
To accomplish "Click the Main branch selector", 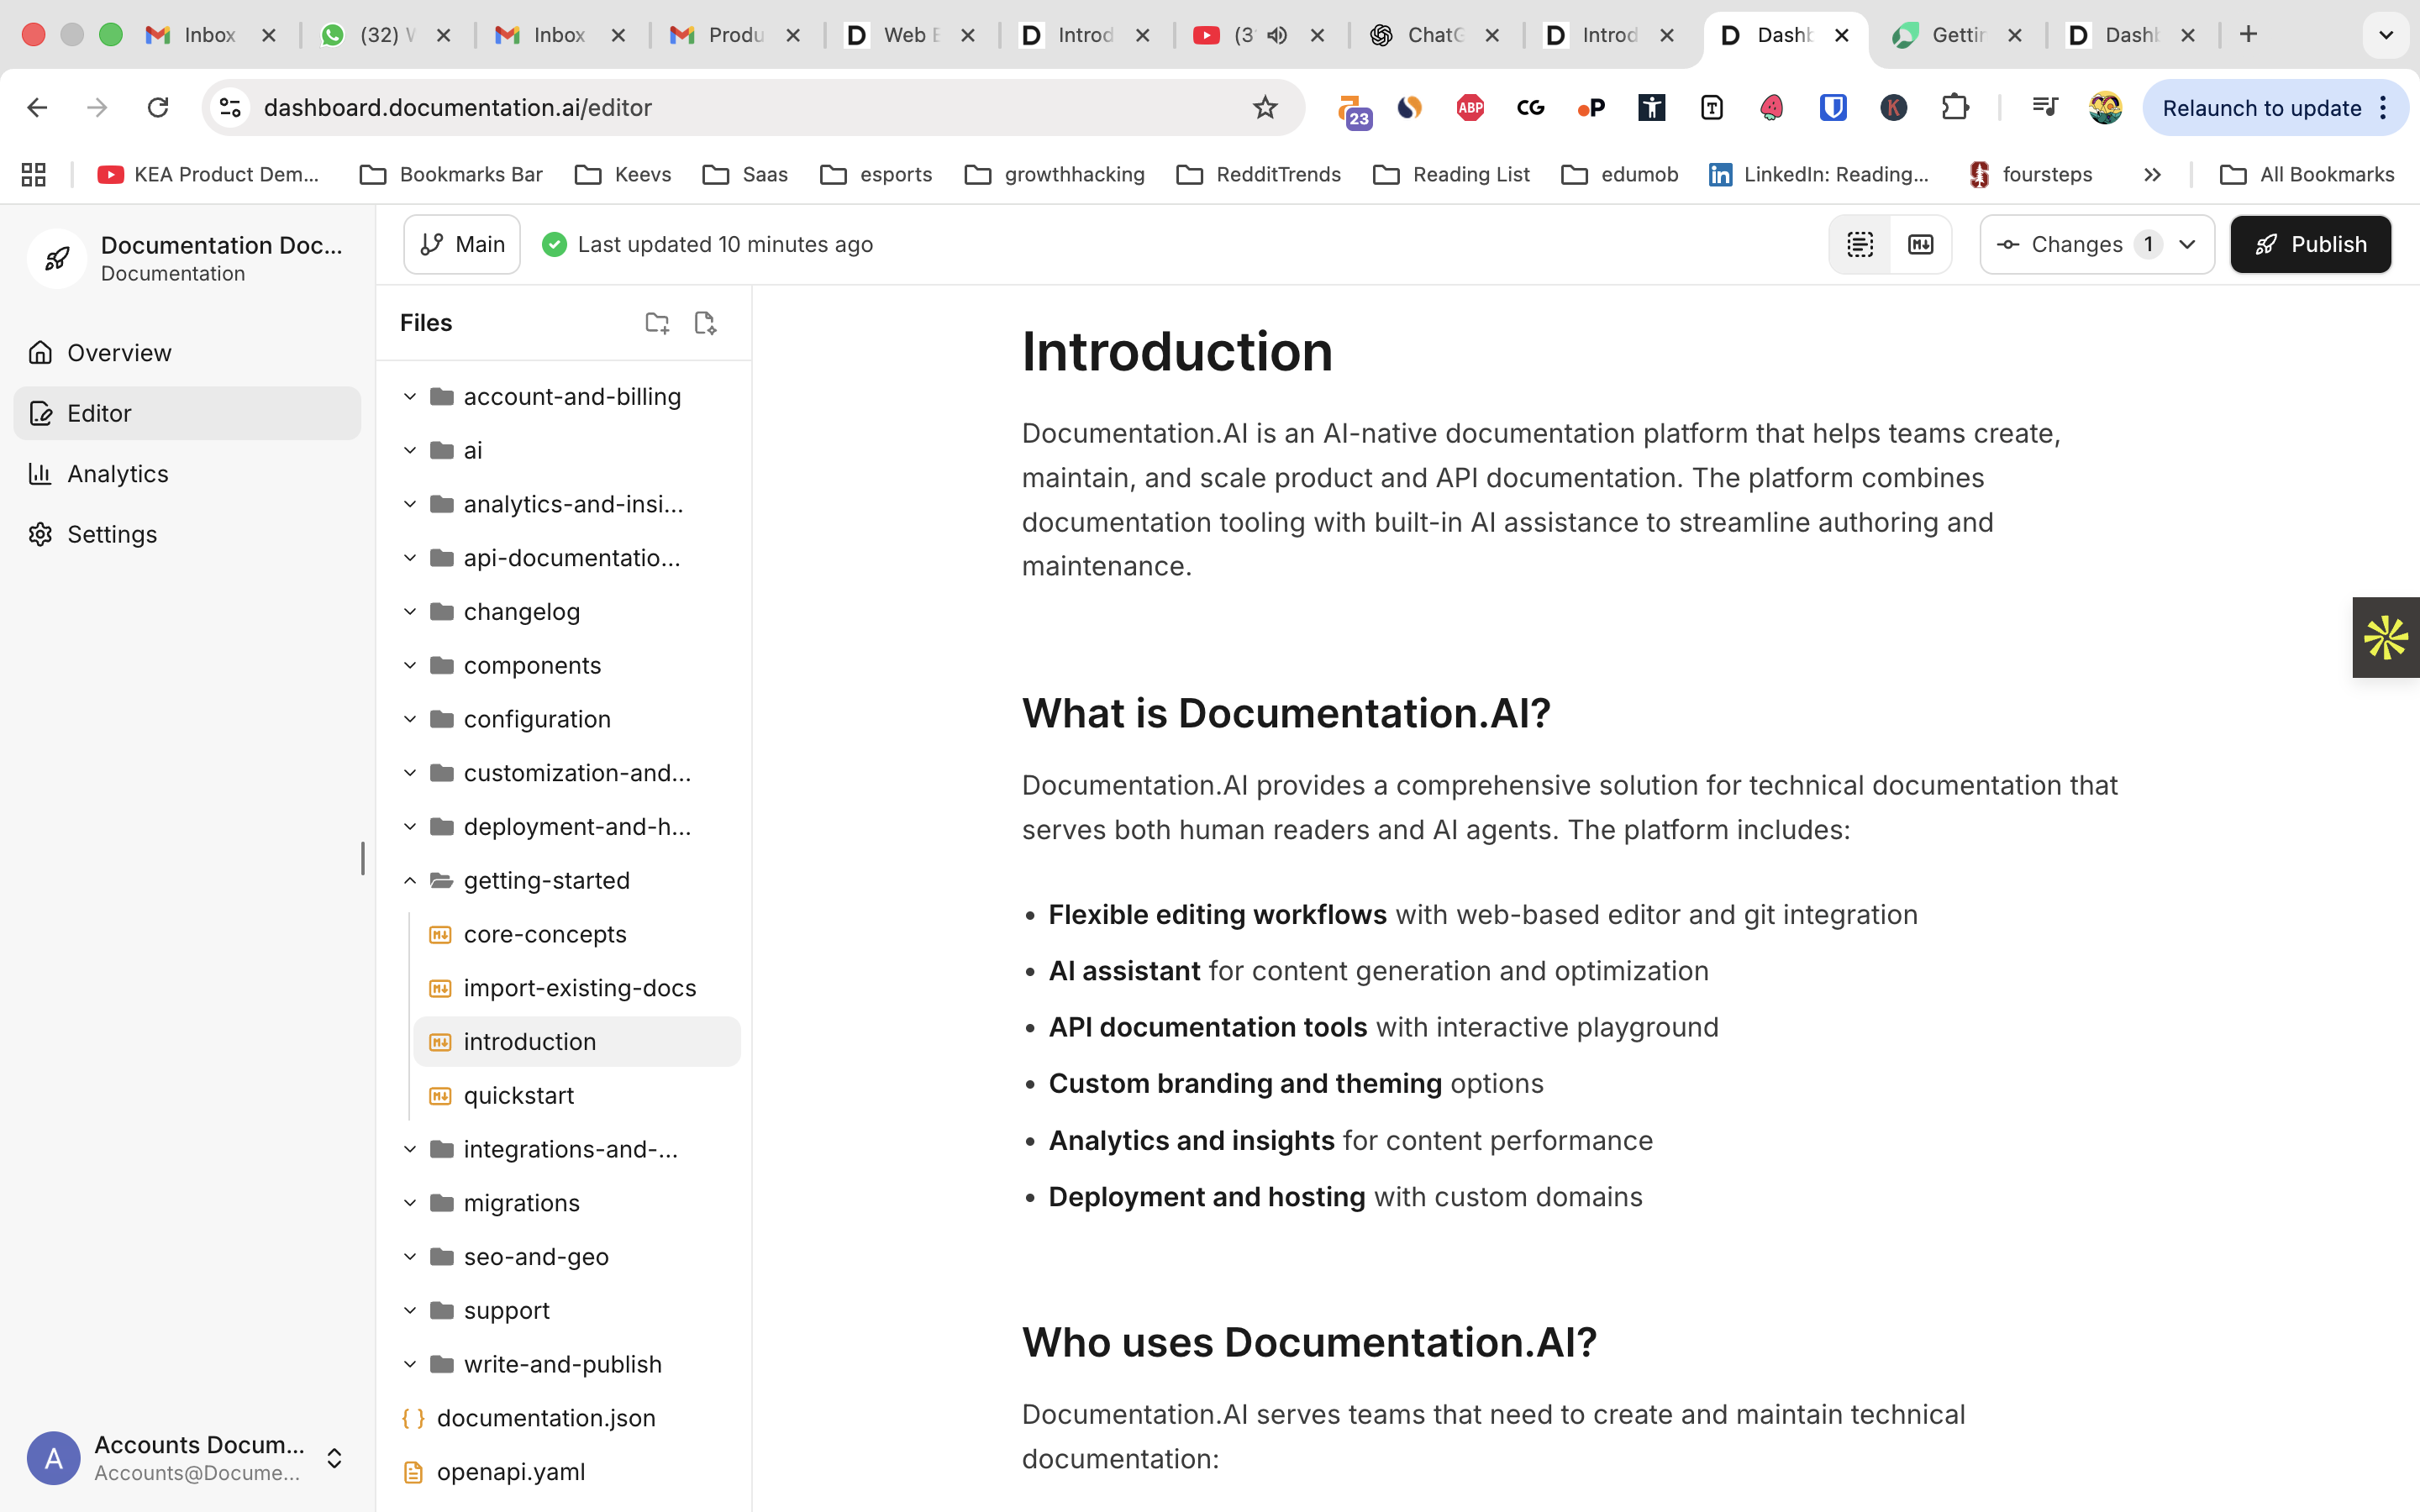I will (461, 243).
